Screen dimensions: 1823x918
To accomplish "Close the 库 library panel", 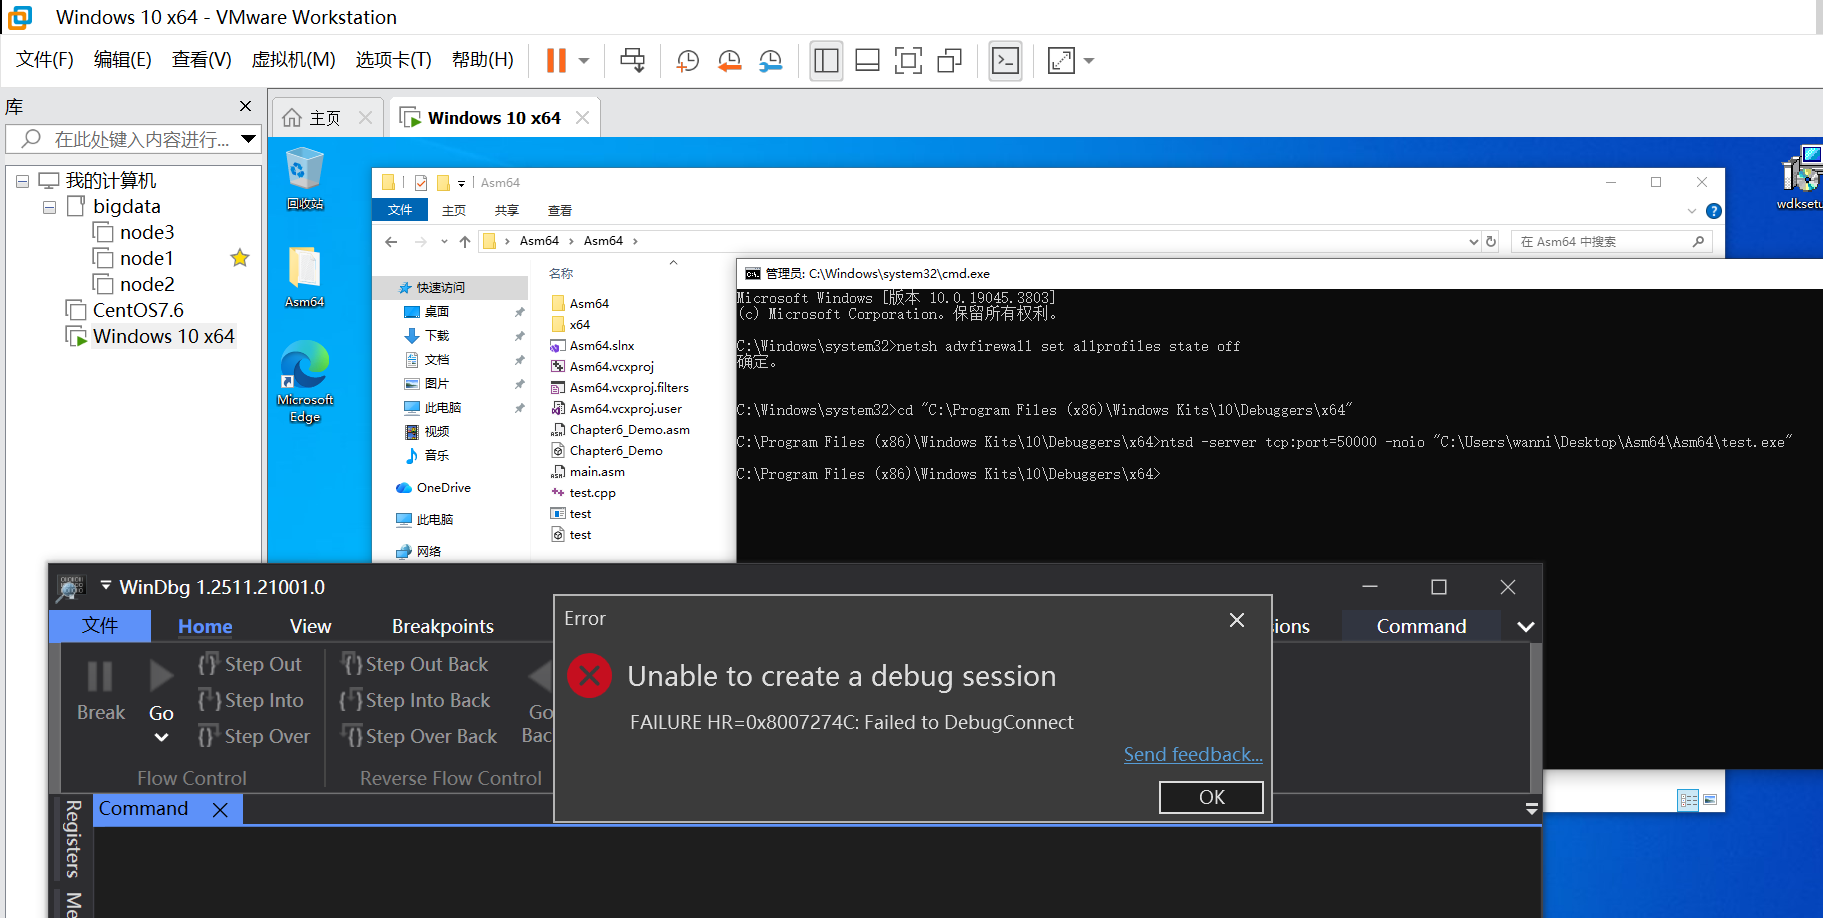I will coord(246,106).
